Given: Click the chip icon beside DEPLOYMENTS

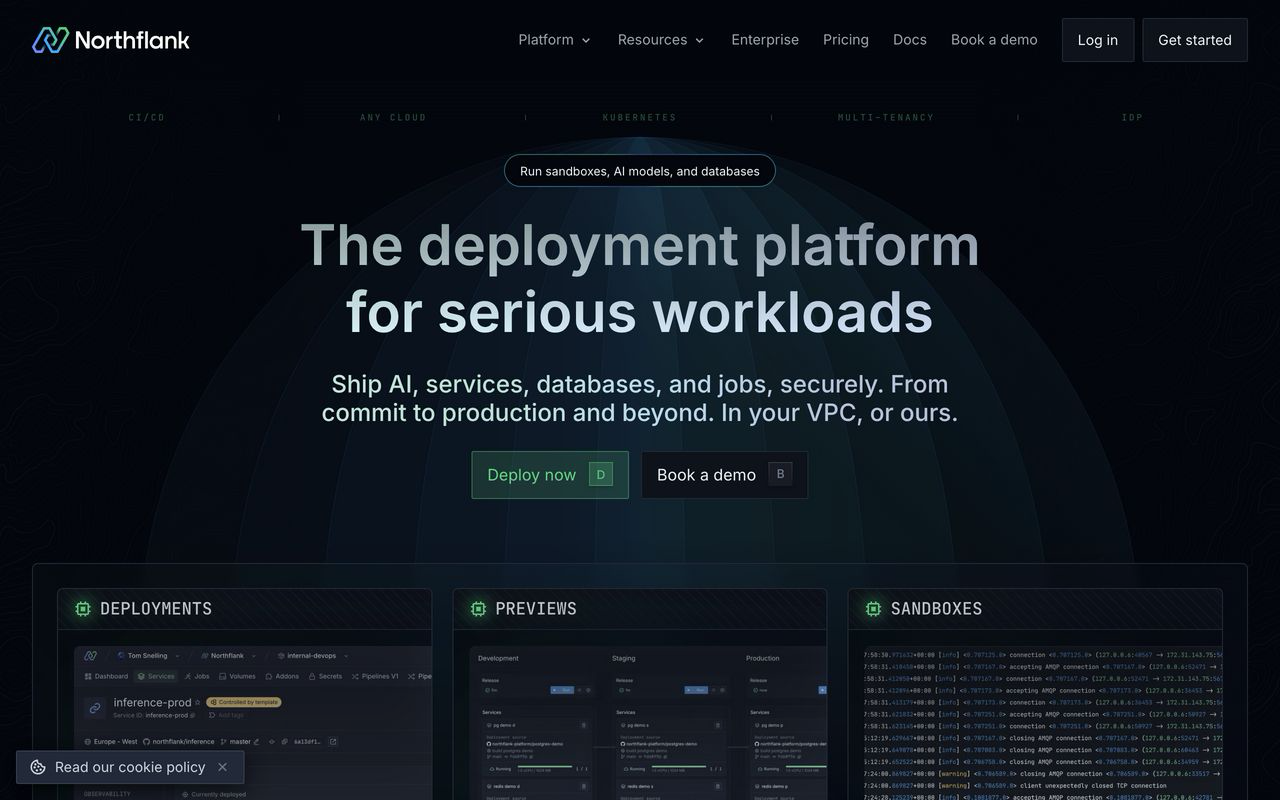Looking at the screenshot, I should [x=83, y=608].
